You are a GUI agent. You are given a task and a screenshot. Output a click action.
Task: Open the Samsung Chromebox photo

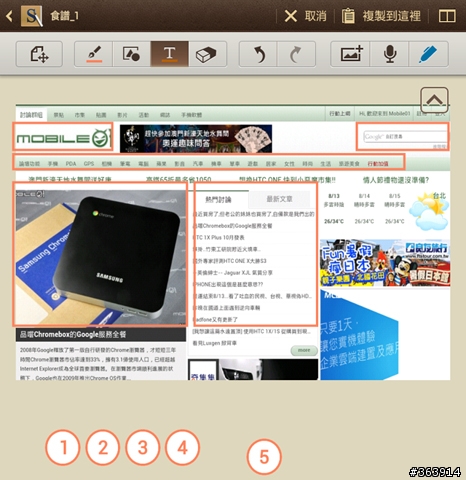pos(101,257)
